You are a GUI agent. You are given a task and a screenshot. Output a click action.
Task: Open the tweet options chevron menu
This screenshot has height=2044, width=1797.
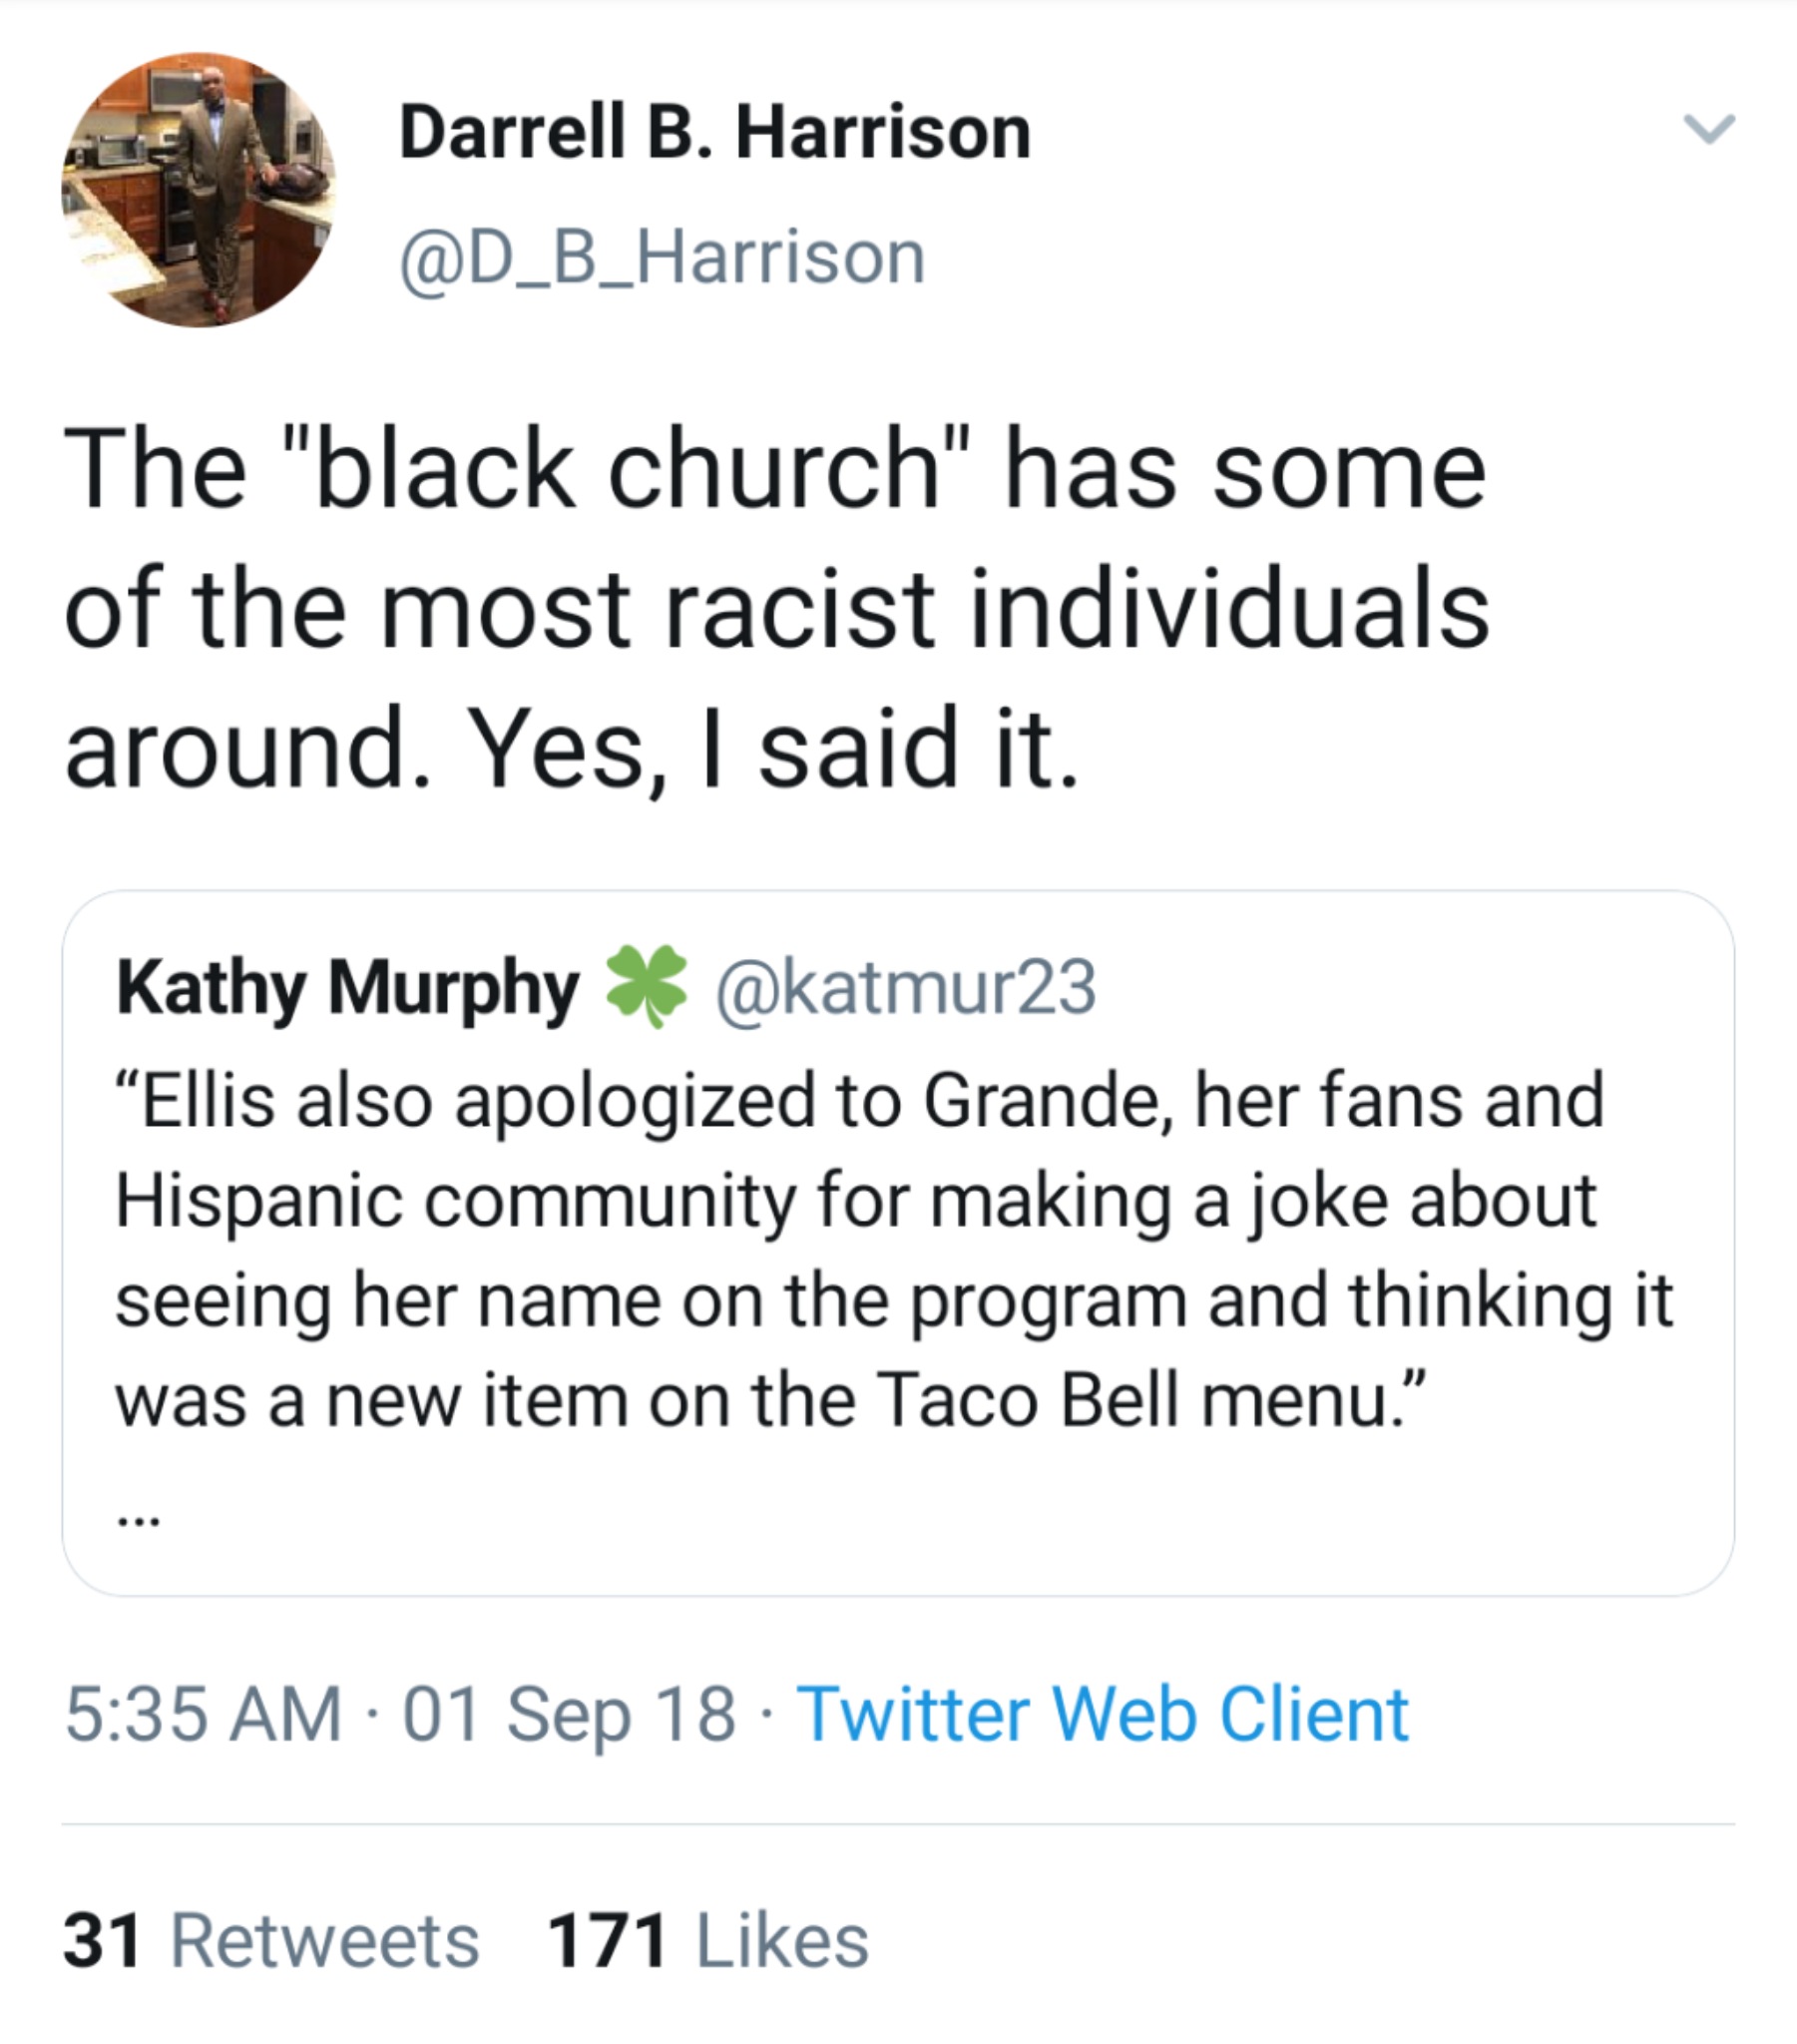tap(1709, 130)
